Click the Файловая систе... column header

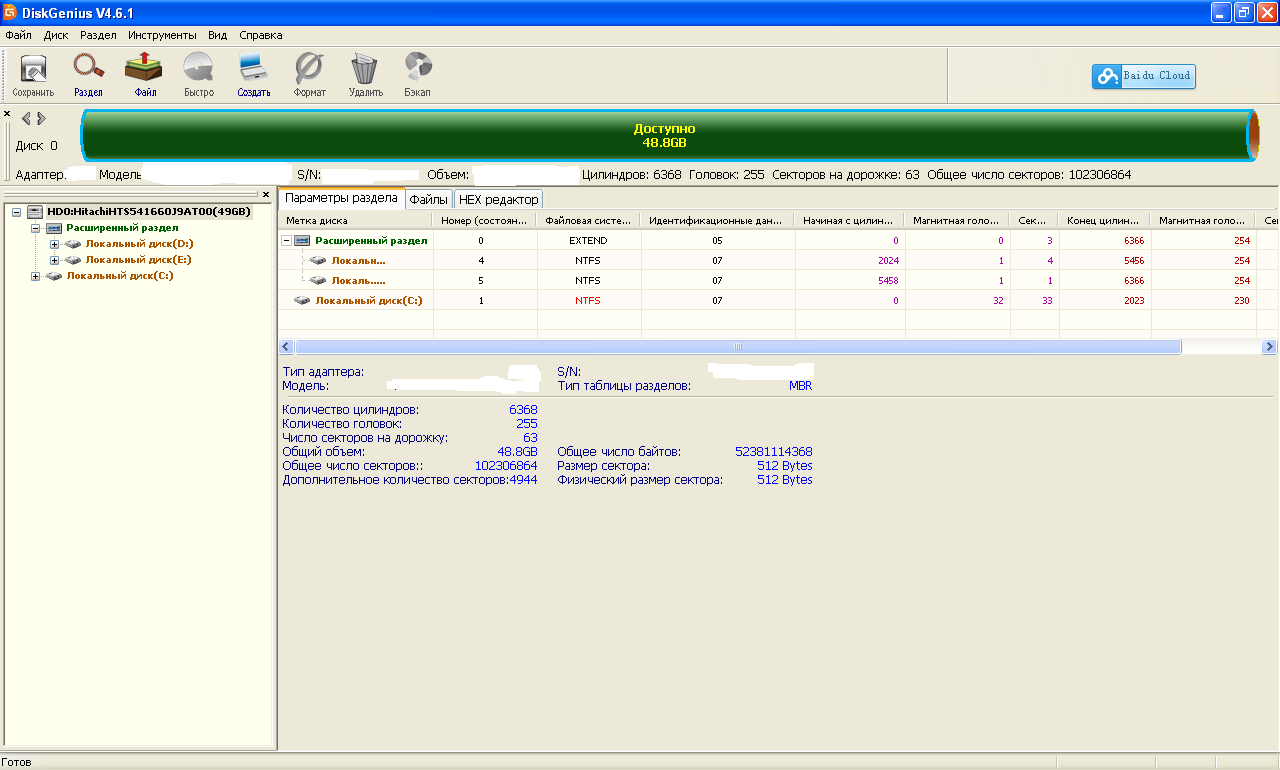[588, 220]
